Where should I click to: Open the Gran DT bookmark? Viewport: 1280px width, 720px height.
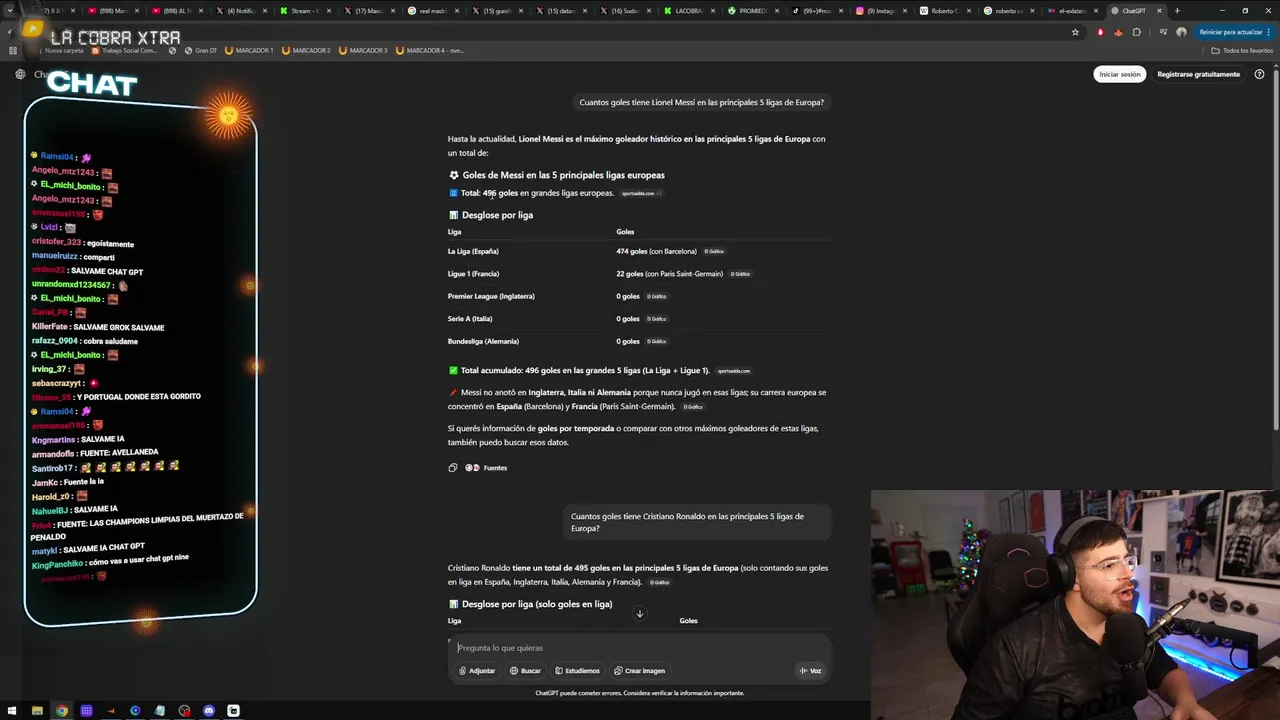(x=200, y=50)
